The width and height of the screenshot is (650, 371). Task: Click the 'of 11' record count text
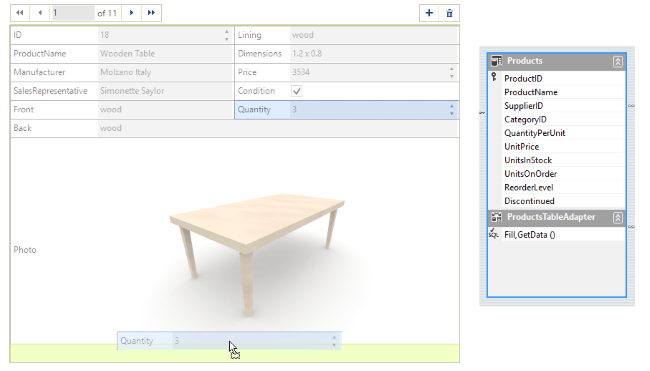(x=107, y=13)
